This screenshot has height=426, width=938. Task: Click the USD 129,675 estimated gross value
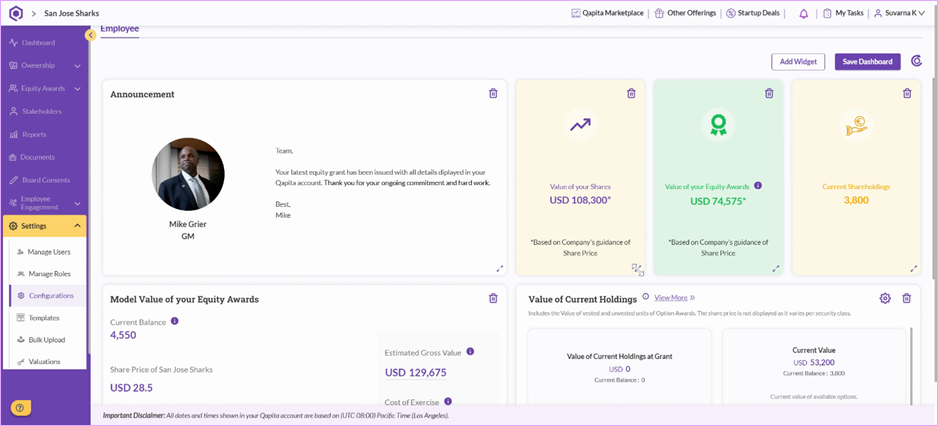(416, 373)
